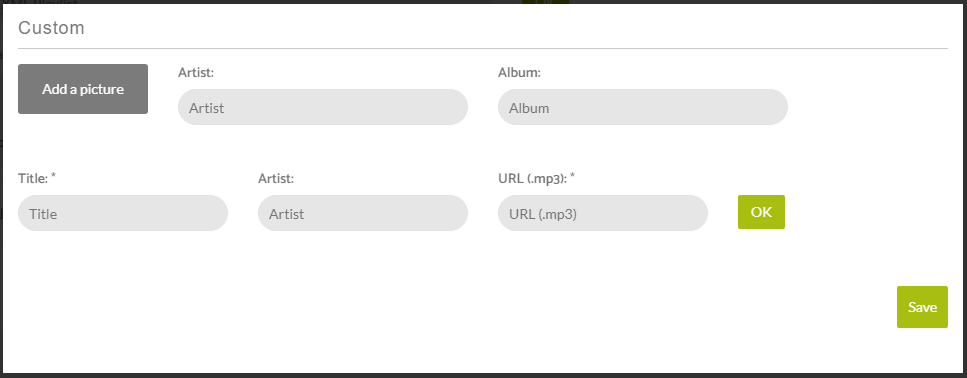Click the green button peeking above the dialog

pyautogui.click(x=545, y=2)
